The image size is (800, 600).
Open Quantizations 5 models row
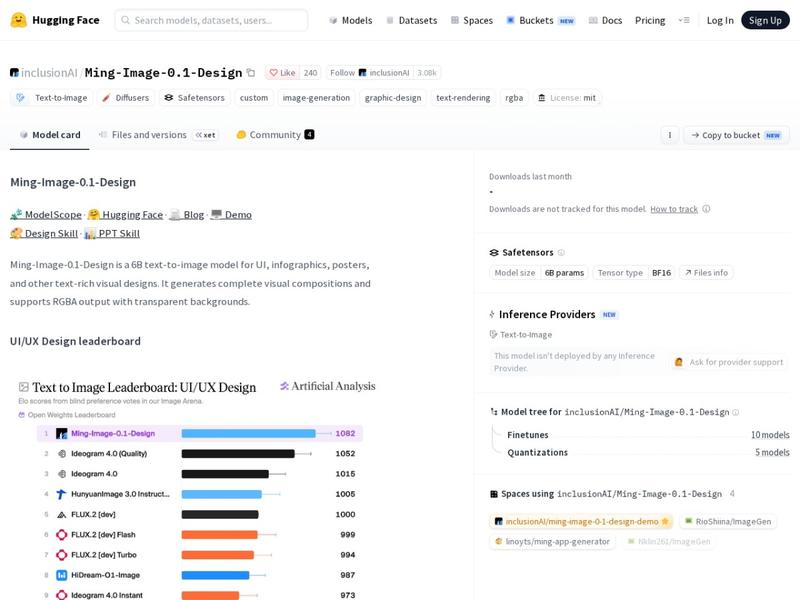pos(648,453)
